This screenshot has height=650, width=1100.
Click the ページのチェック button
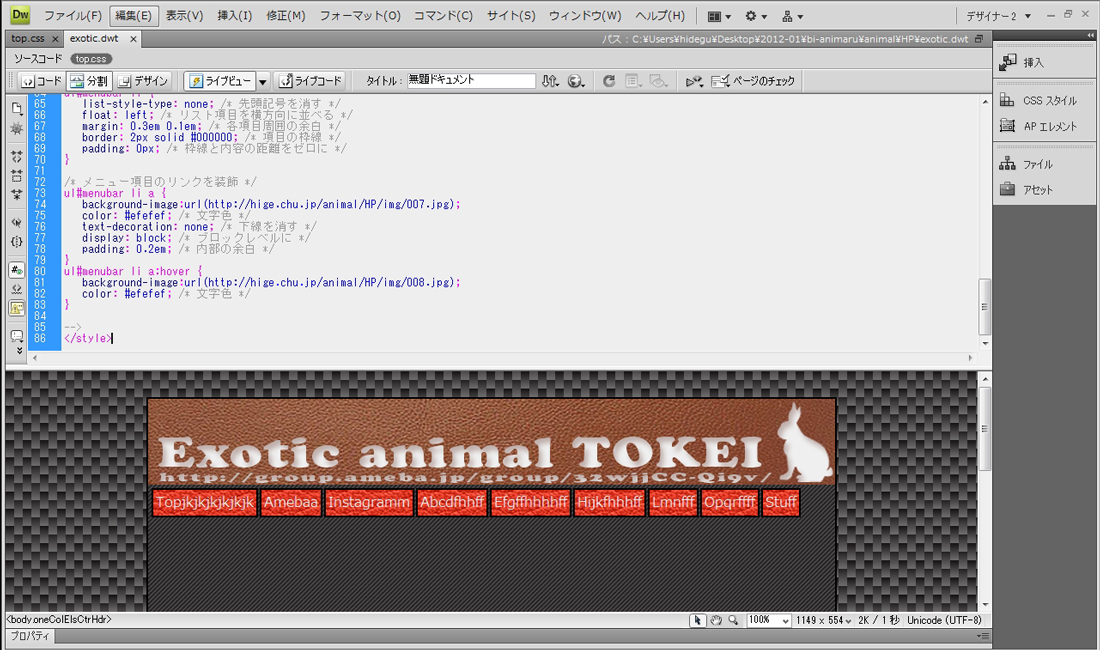pos(753,81)
